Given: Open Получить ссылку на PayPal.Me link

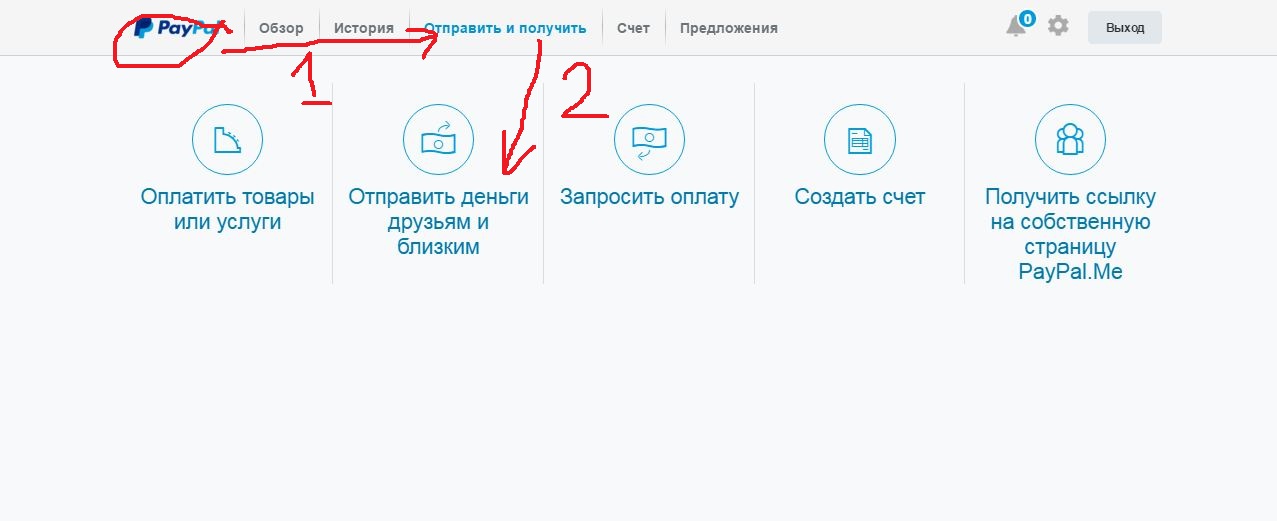Looking at the screenshot, I should click(x=1070, y=234).
